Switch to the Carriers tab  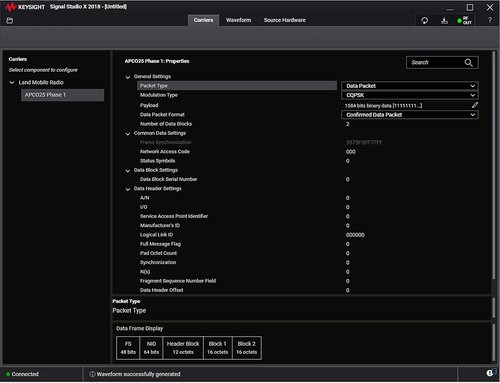pos(203,20)
